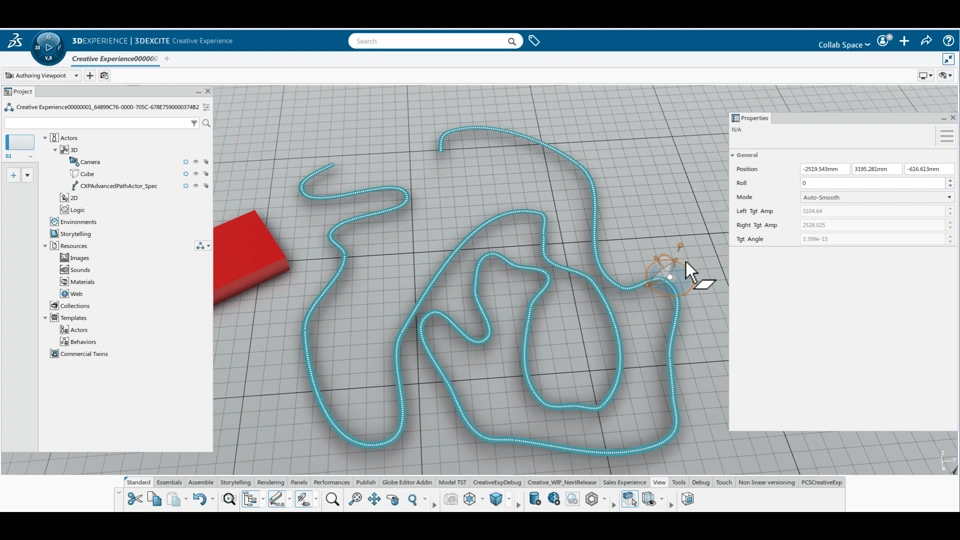Click the Fit All In magnifier icon
Viewport: 960px width, 540px height.
click(229, 499)
